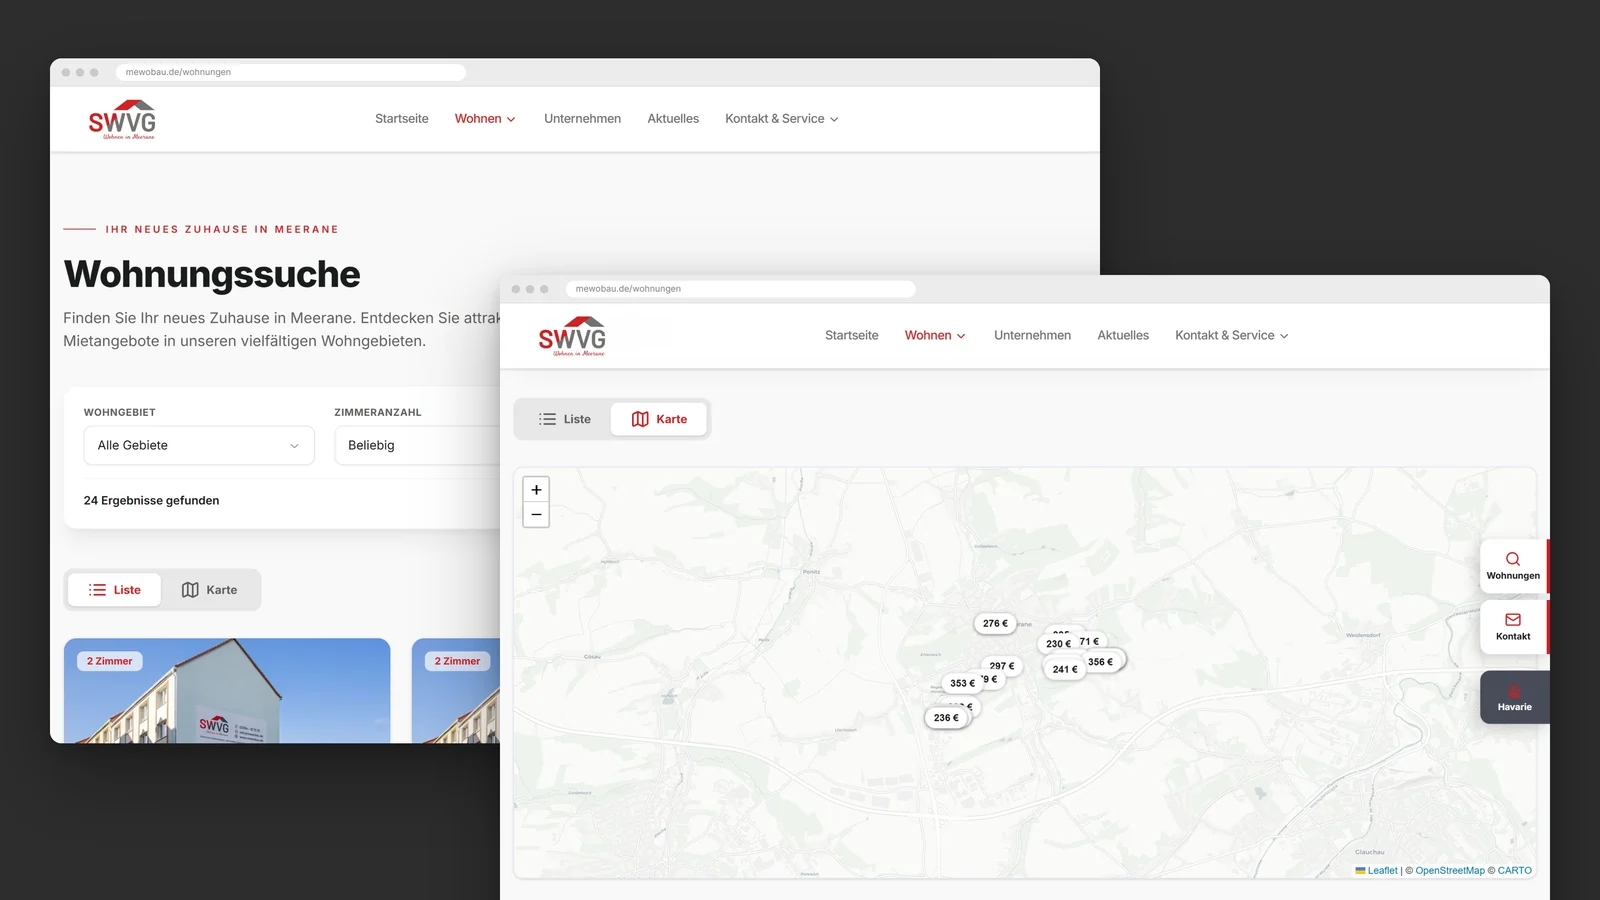The image size is (1600, 900).
Task: Follow the OpenStreetMap attribution link
Action: point(1450,871)
